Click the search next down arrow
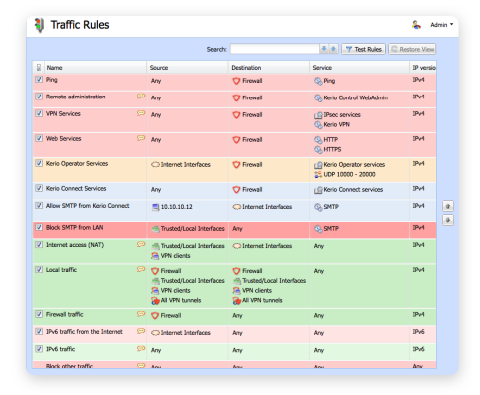Screen dimensions: 480x395 click(x=324, y=49)
